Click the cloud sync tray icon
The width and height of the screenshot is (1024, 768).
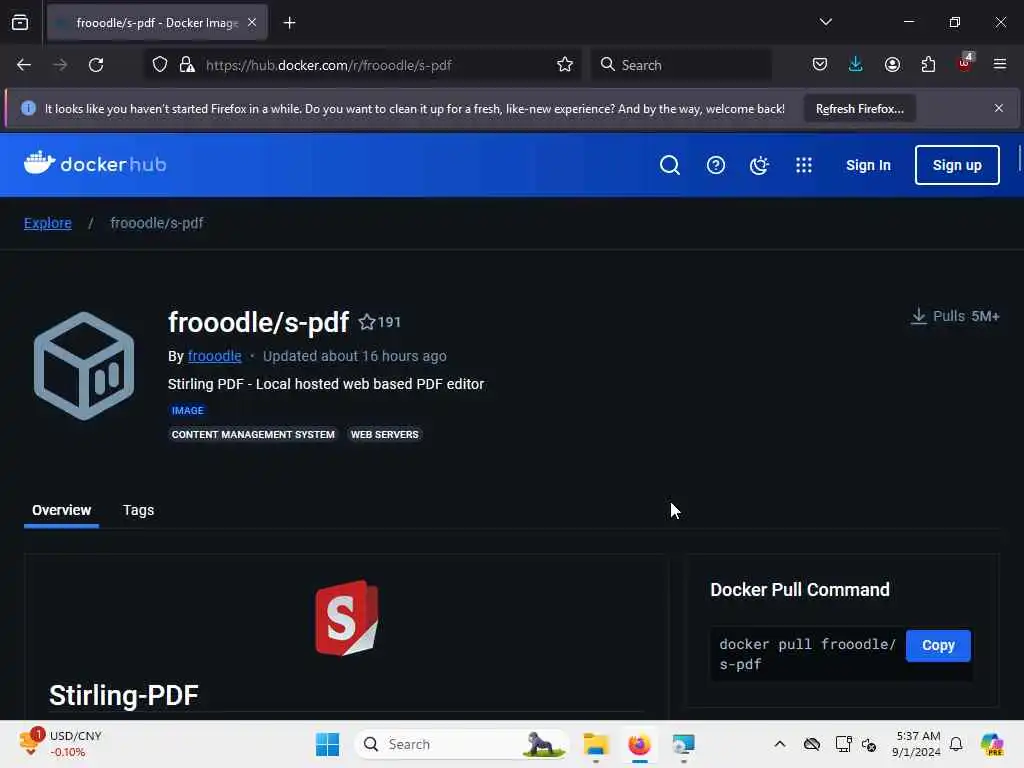click(812, 744)
